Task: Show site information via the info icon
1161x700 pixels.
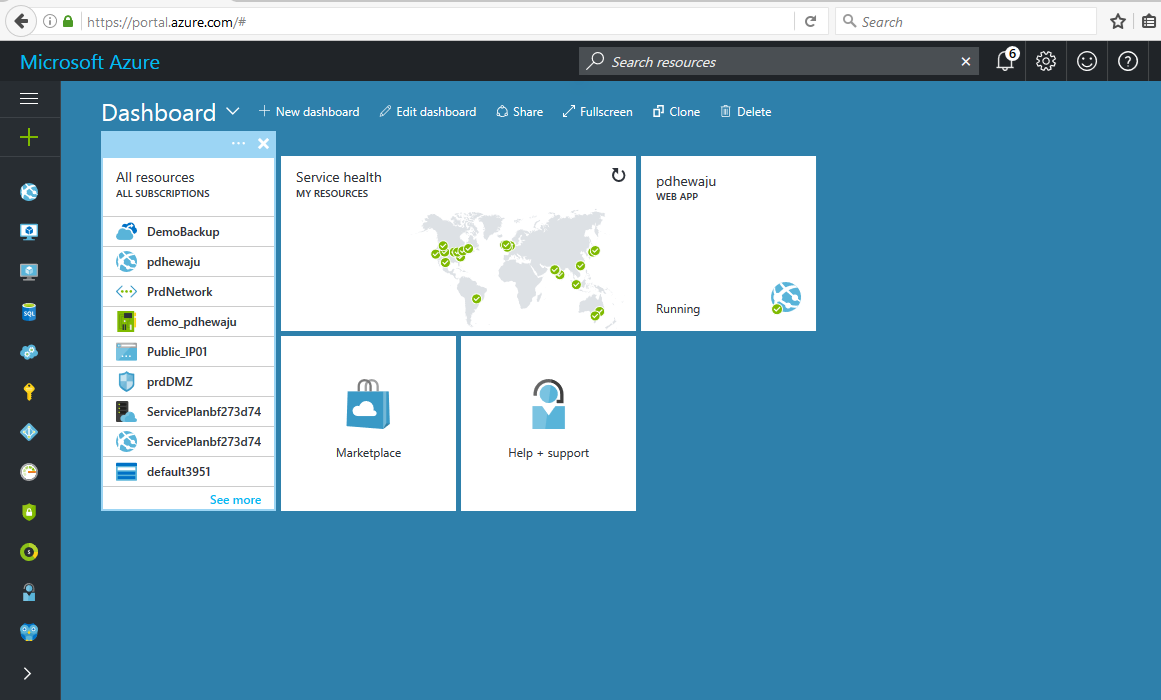Action: (50, 21)
